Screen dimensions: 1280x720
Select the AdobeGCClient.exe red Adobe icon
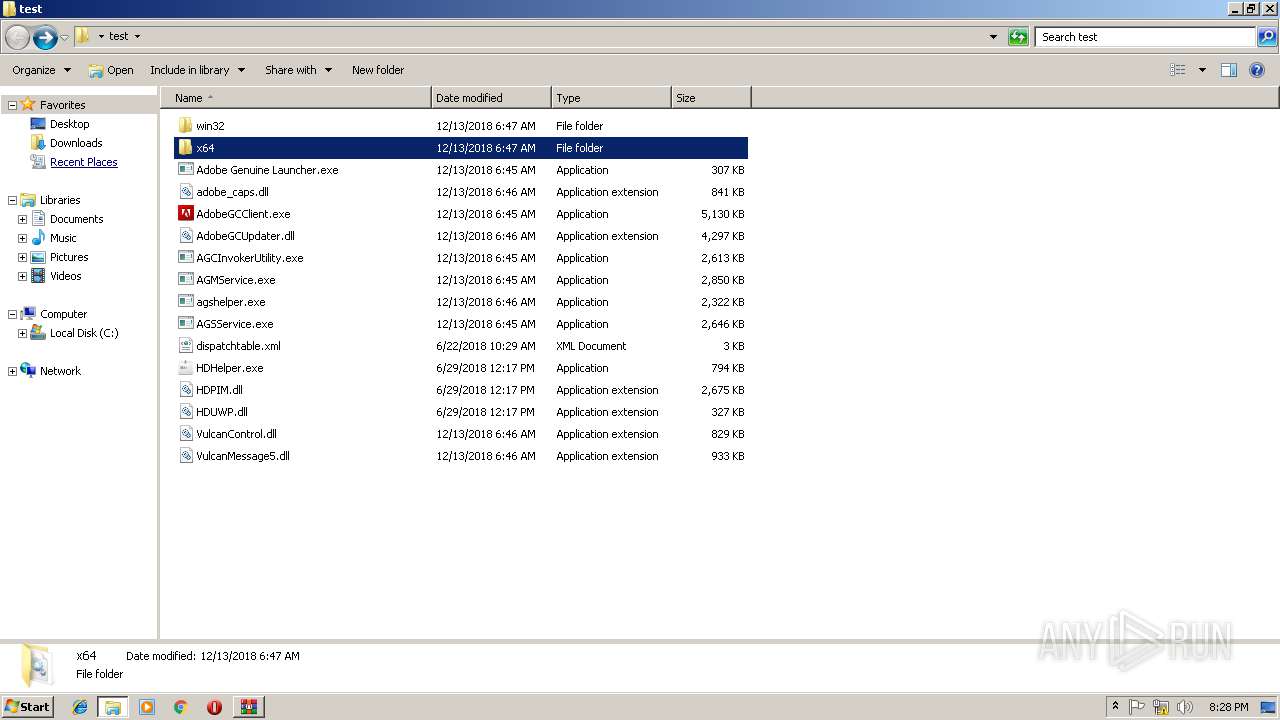click(185, 214)
